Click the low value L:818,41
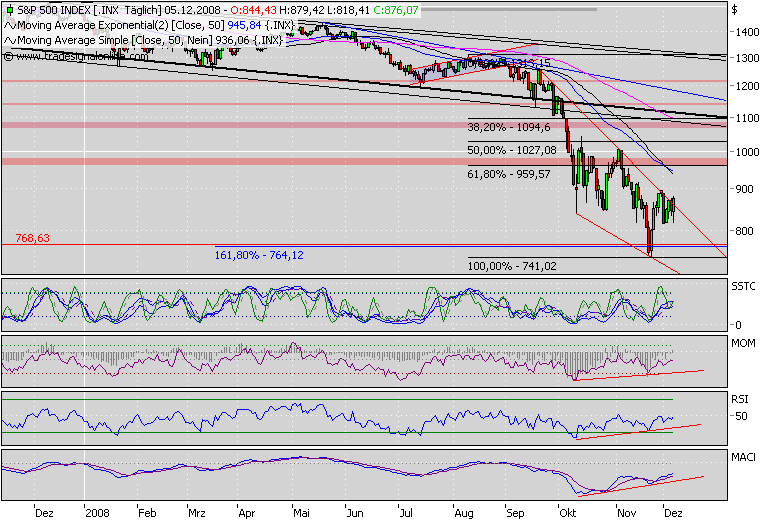Screen dimensions: 769x520 [347, 10]
